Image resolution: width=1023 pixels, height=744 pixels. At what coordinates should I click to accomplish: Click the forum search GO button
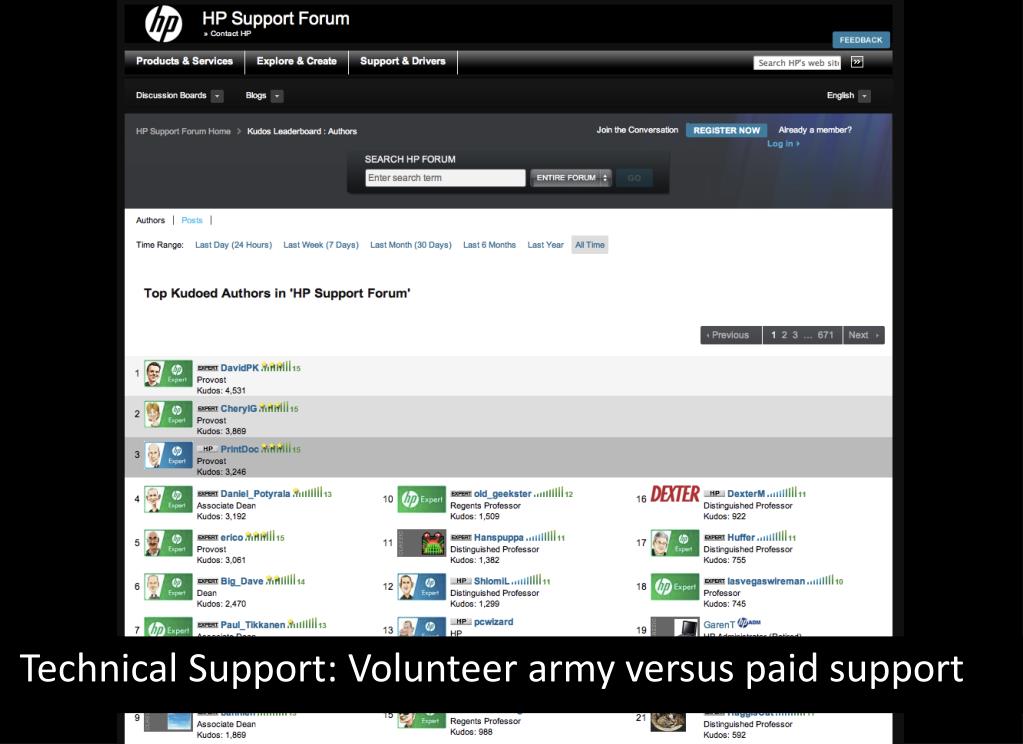click(634, 178)
